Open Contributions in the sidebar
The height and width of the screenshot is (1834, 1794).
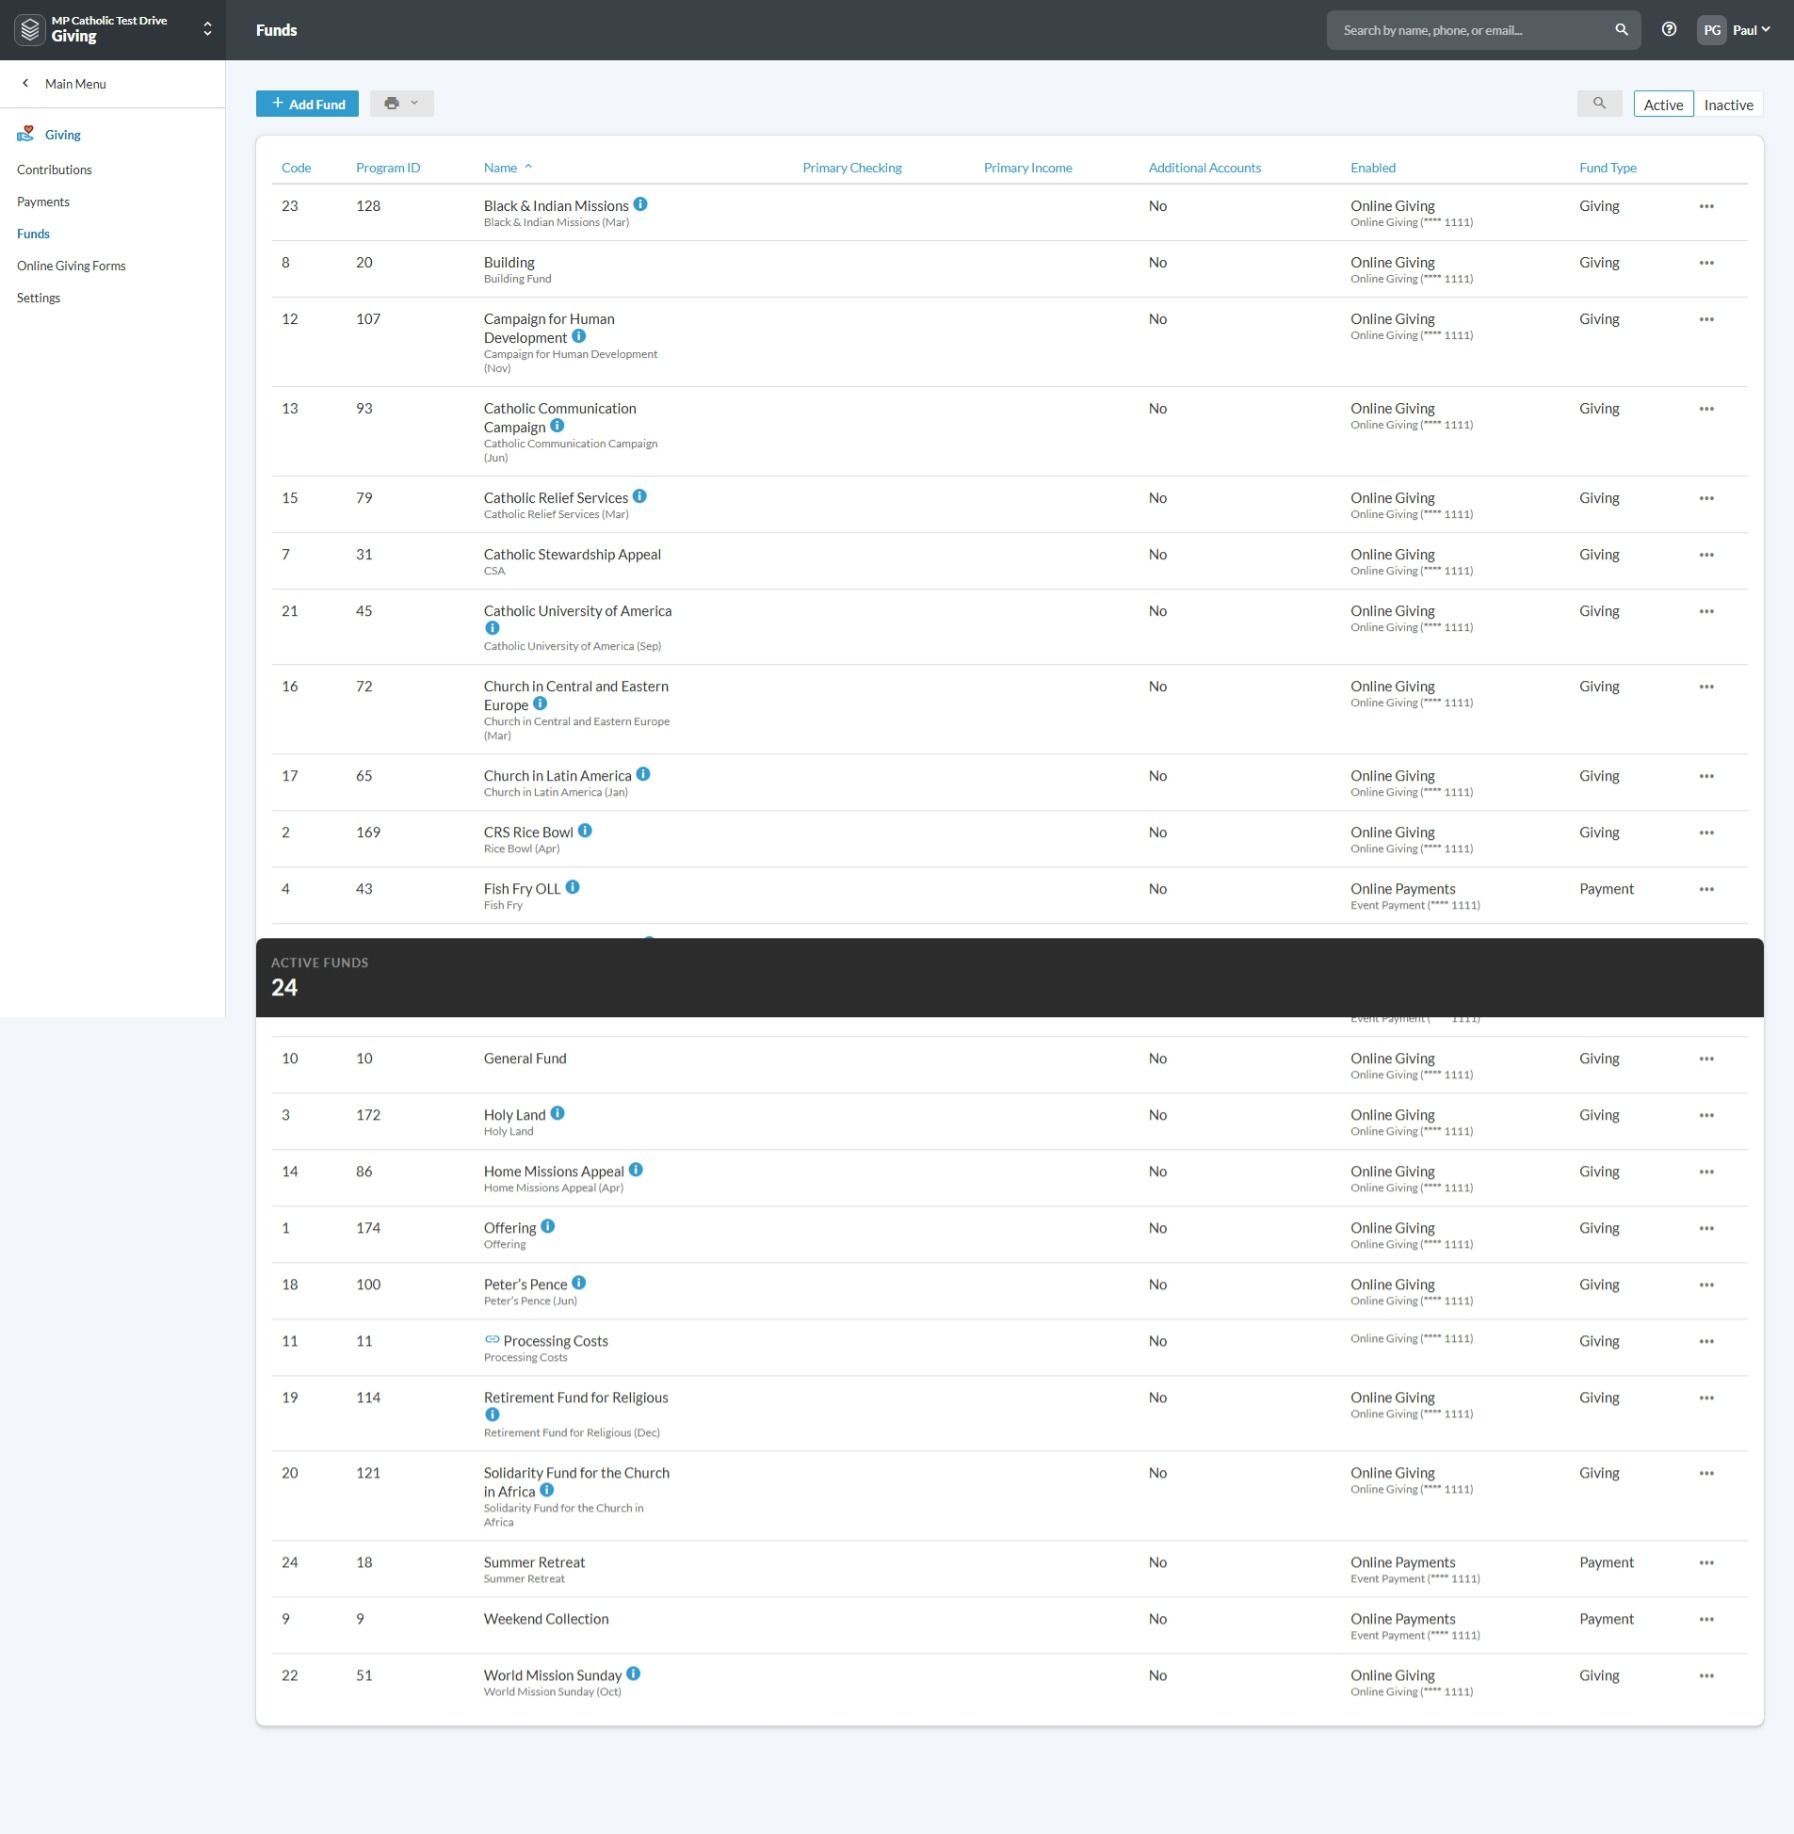(54, 170)
